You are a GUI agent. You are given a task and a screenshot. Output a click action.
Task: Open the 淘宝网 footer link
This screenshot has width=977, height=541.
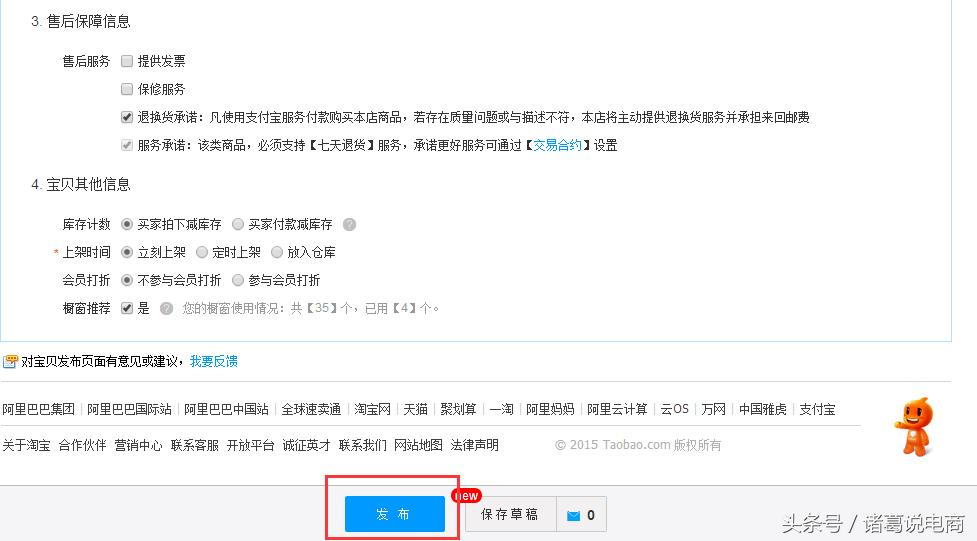click(372, 409)
